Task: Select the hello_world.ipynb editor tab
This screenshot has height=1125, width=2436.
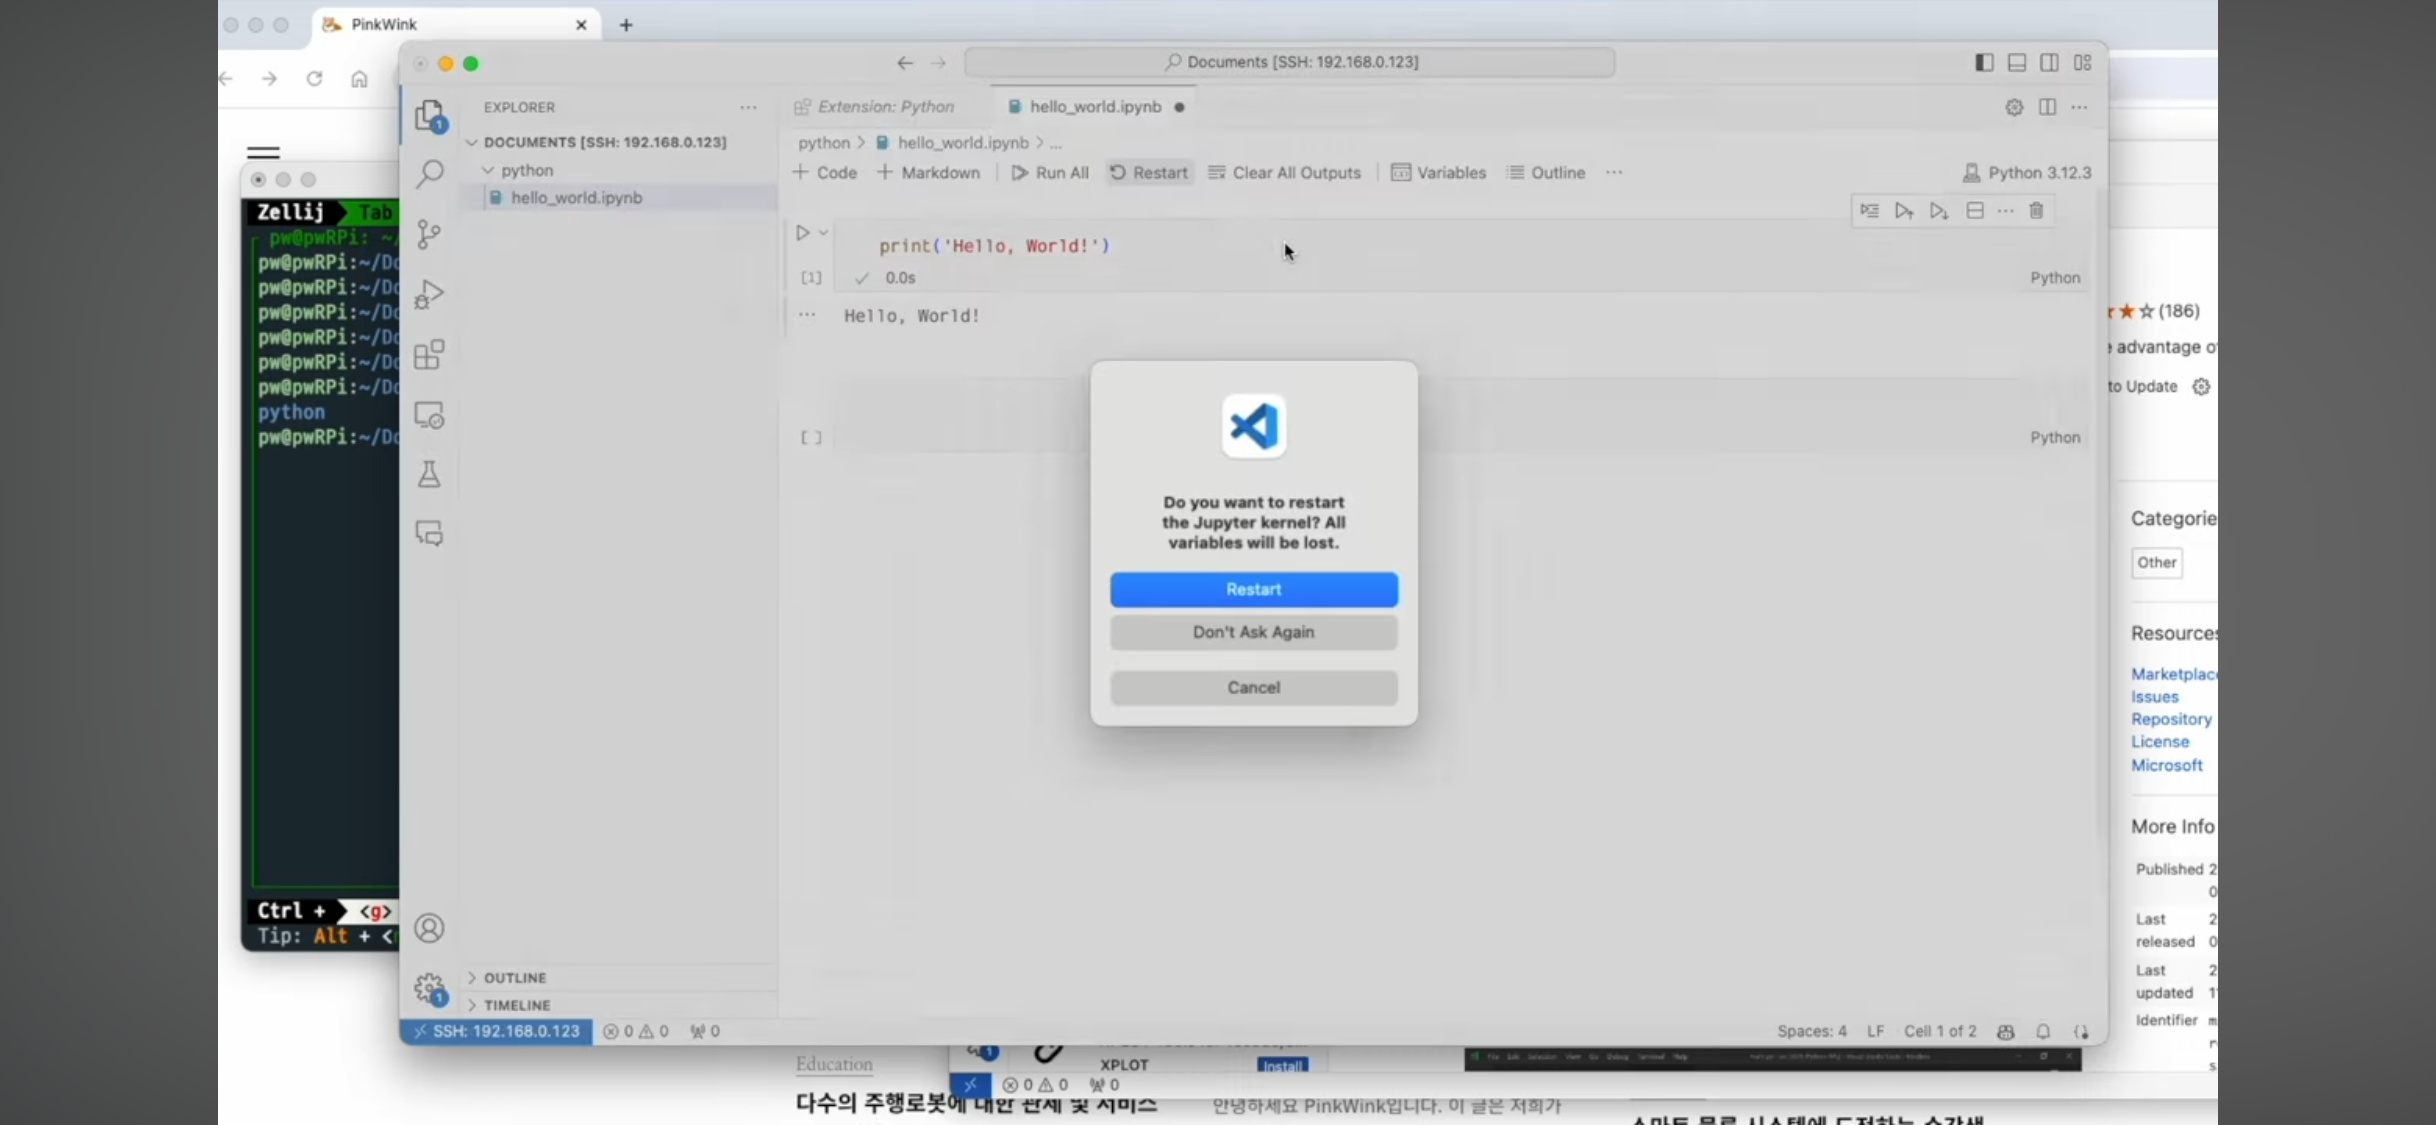Action: tap(1094, 106)
